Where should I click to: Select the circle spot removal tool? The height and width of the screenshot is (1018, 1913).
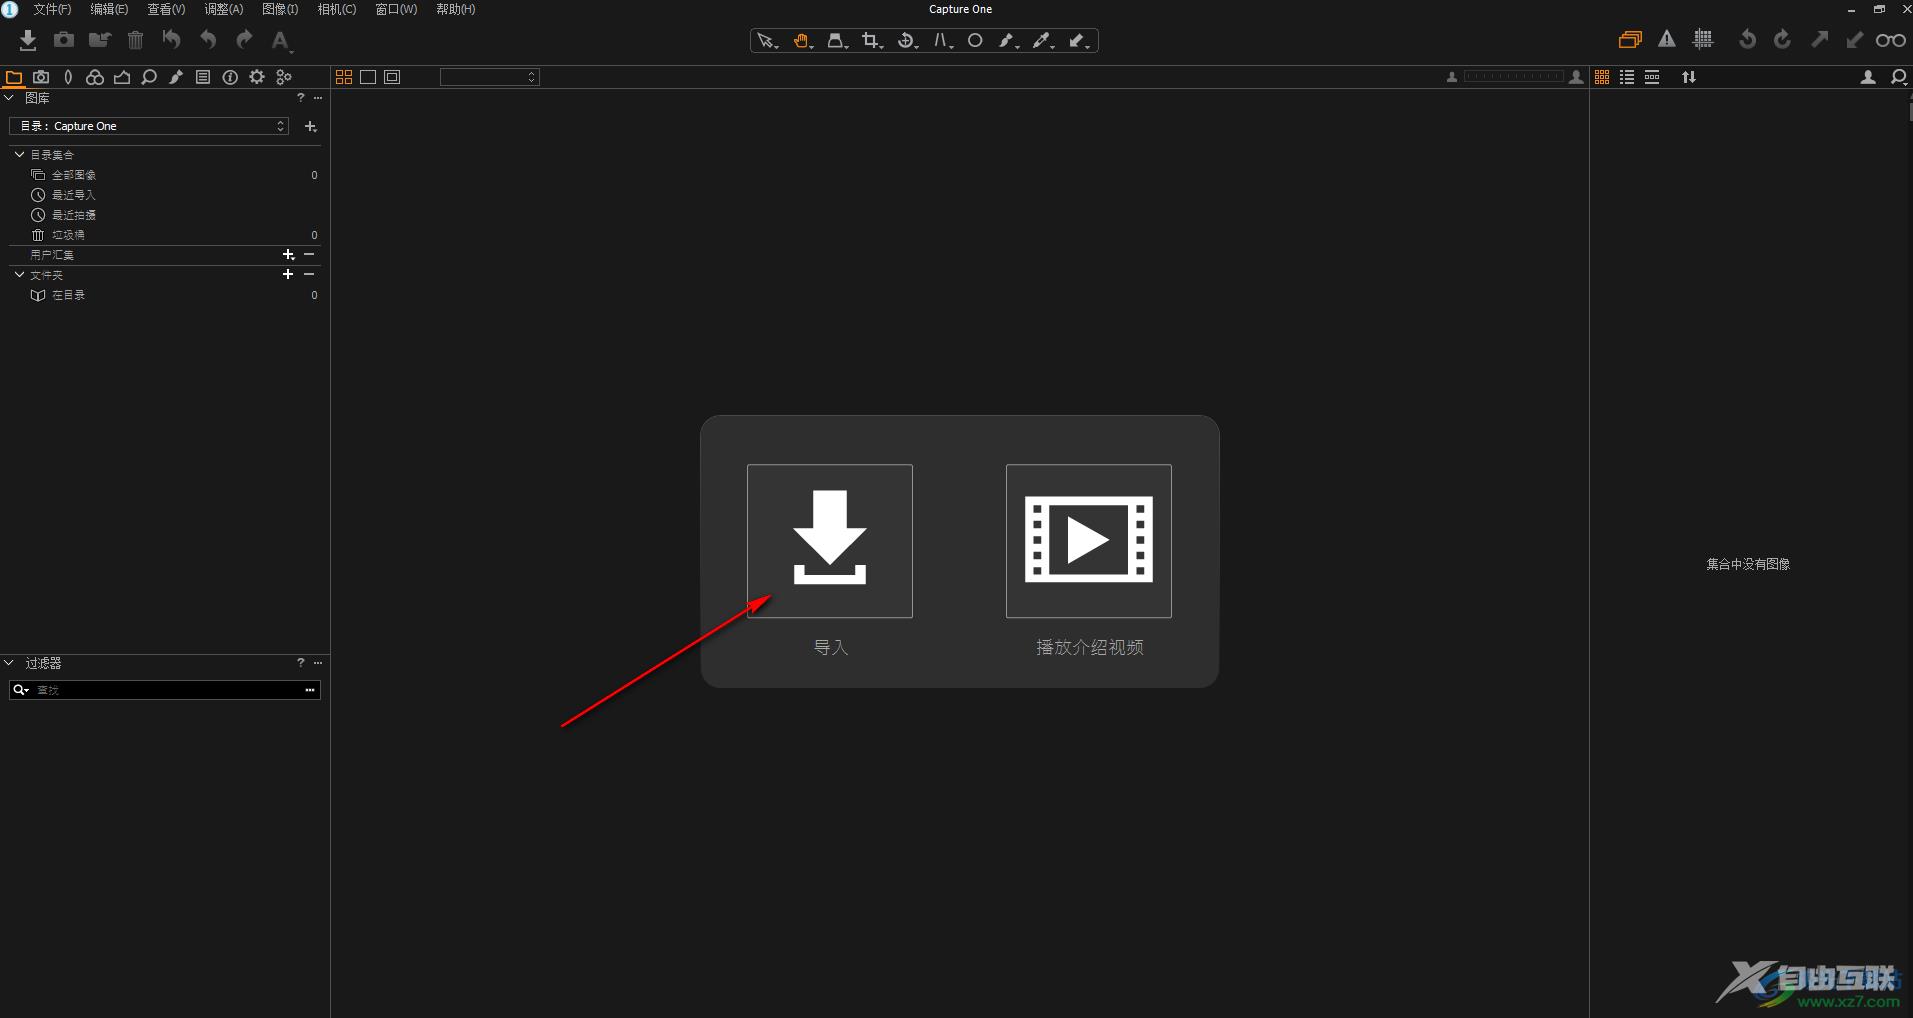975,41
